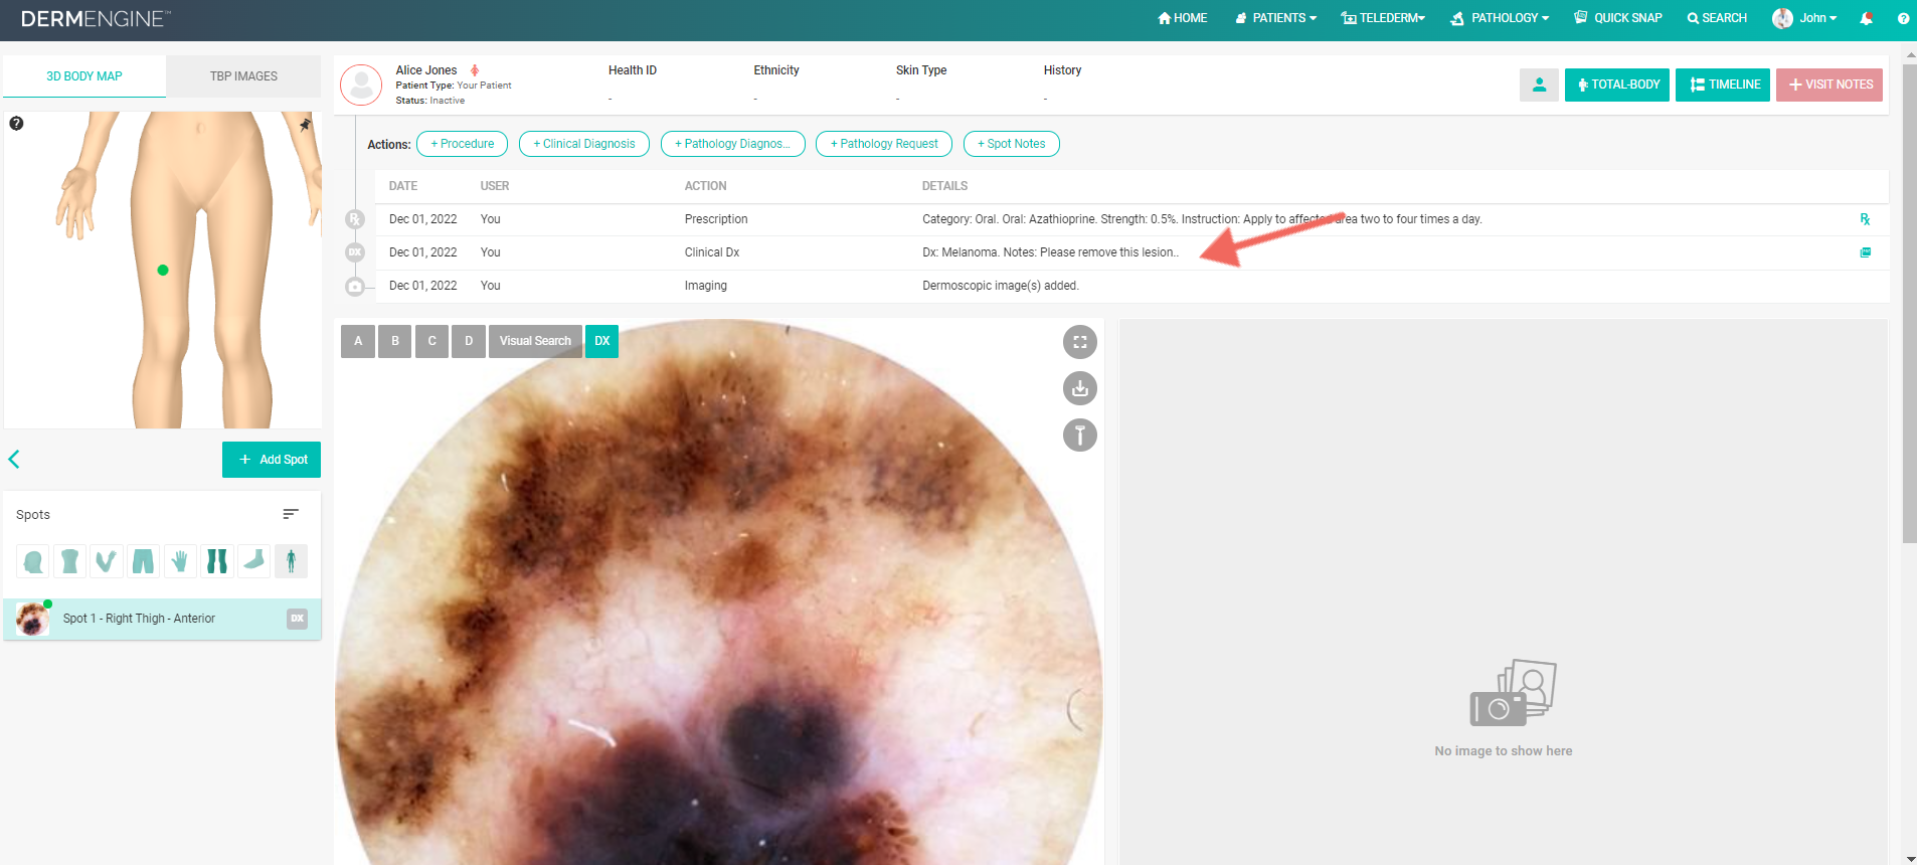Download the dermoscopic image
Screen dimensions: 1917x865
(1080, 388)
